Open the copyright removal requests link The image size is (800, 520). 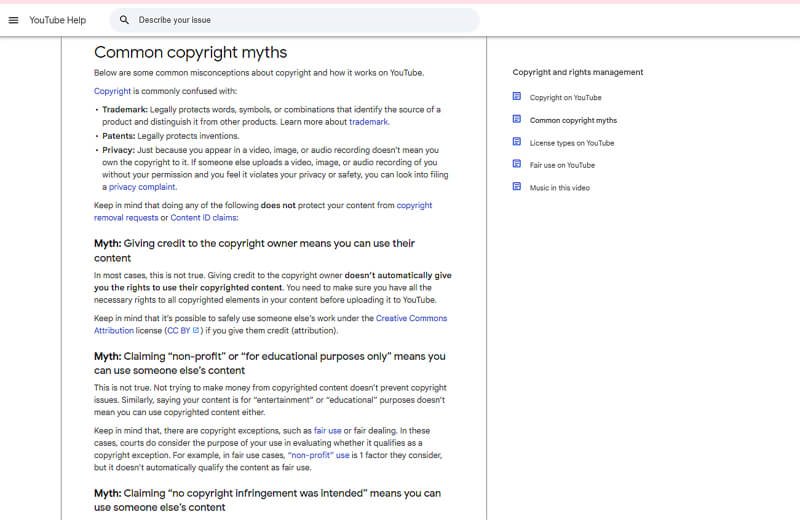tap(263, 211)
